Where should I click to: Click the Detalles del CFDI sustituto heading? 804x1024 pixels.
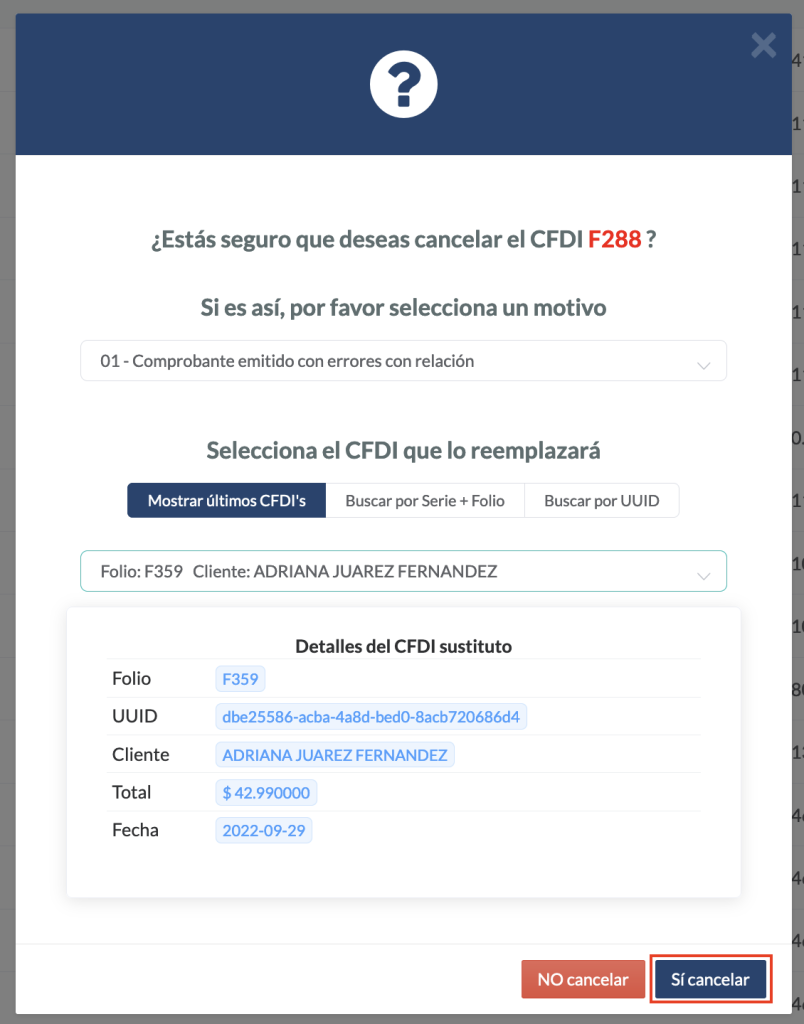pos(403,646)
